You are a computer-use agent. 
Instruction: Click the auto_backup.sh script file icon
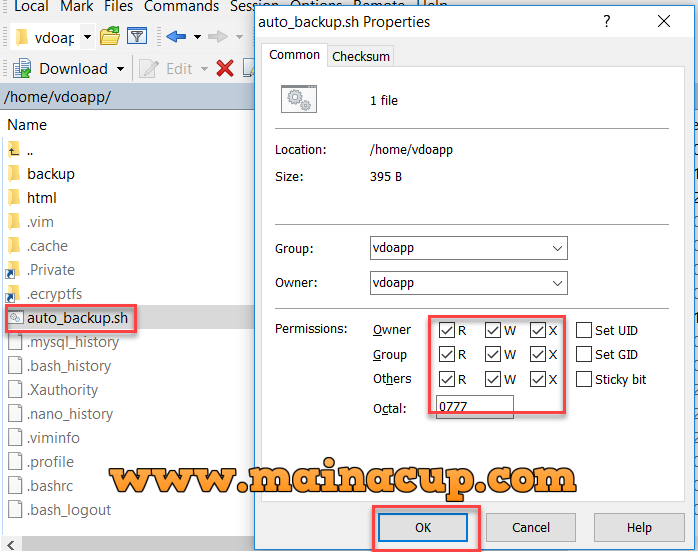(16, 317)
